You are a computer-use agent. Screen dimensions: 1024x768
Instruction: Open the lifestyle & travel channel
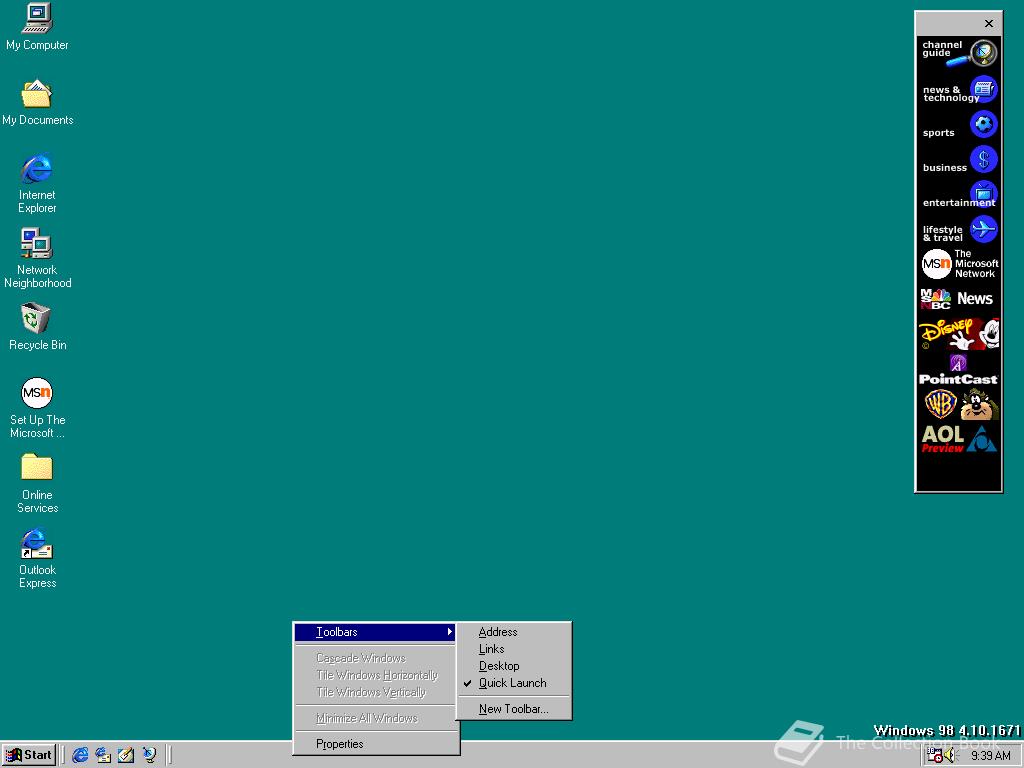pos(959,230)
